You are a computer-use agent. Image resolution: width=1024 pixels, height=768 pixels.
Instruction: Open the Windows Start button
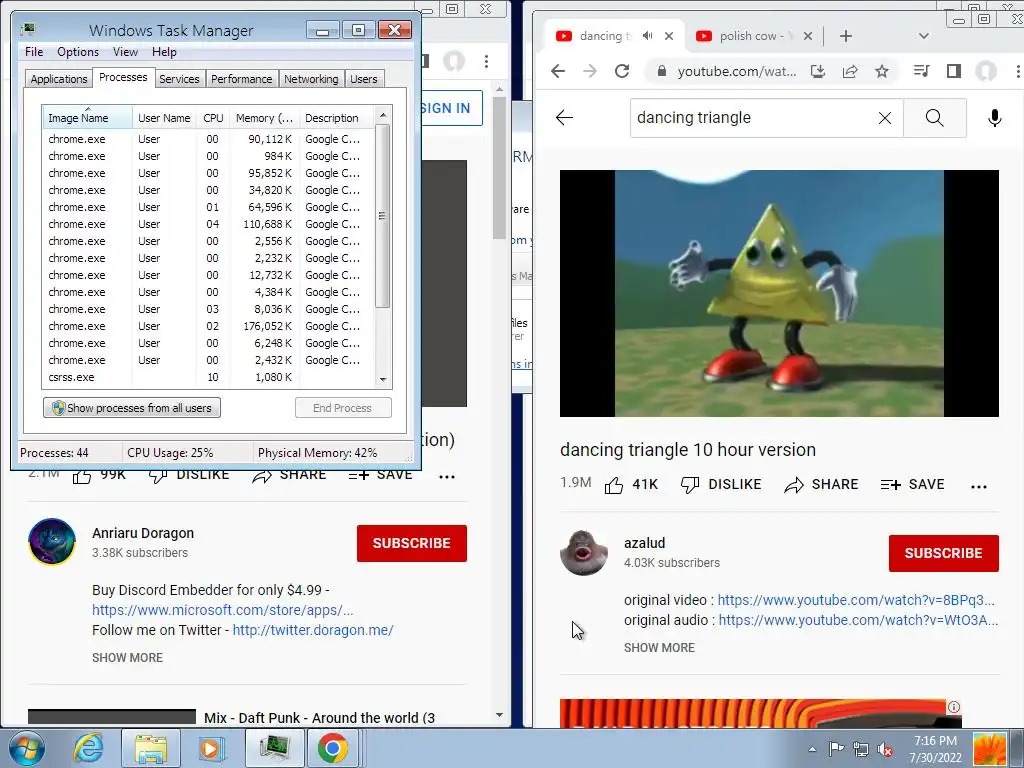pyautogui.click(x=26, y=748)
